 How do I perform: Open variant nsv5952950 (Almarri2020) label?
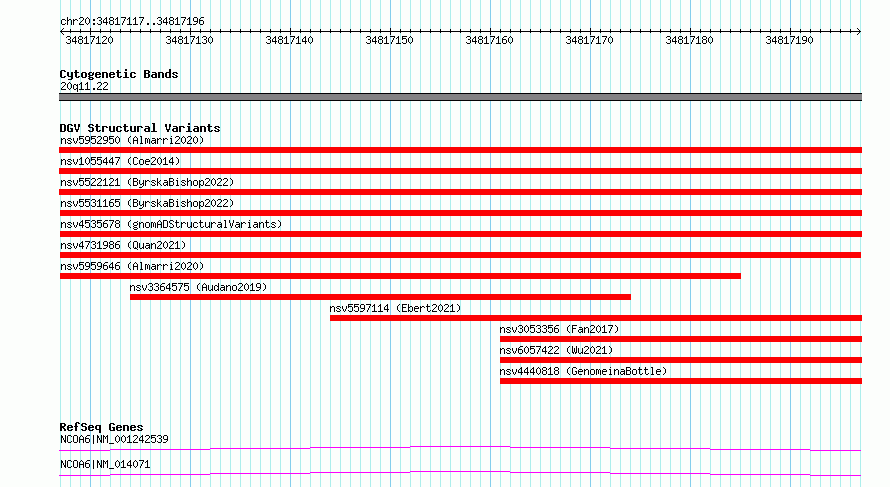click(132, 140)
